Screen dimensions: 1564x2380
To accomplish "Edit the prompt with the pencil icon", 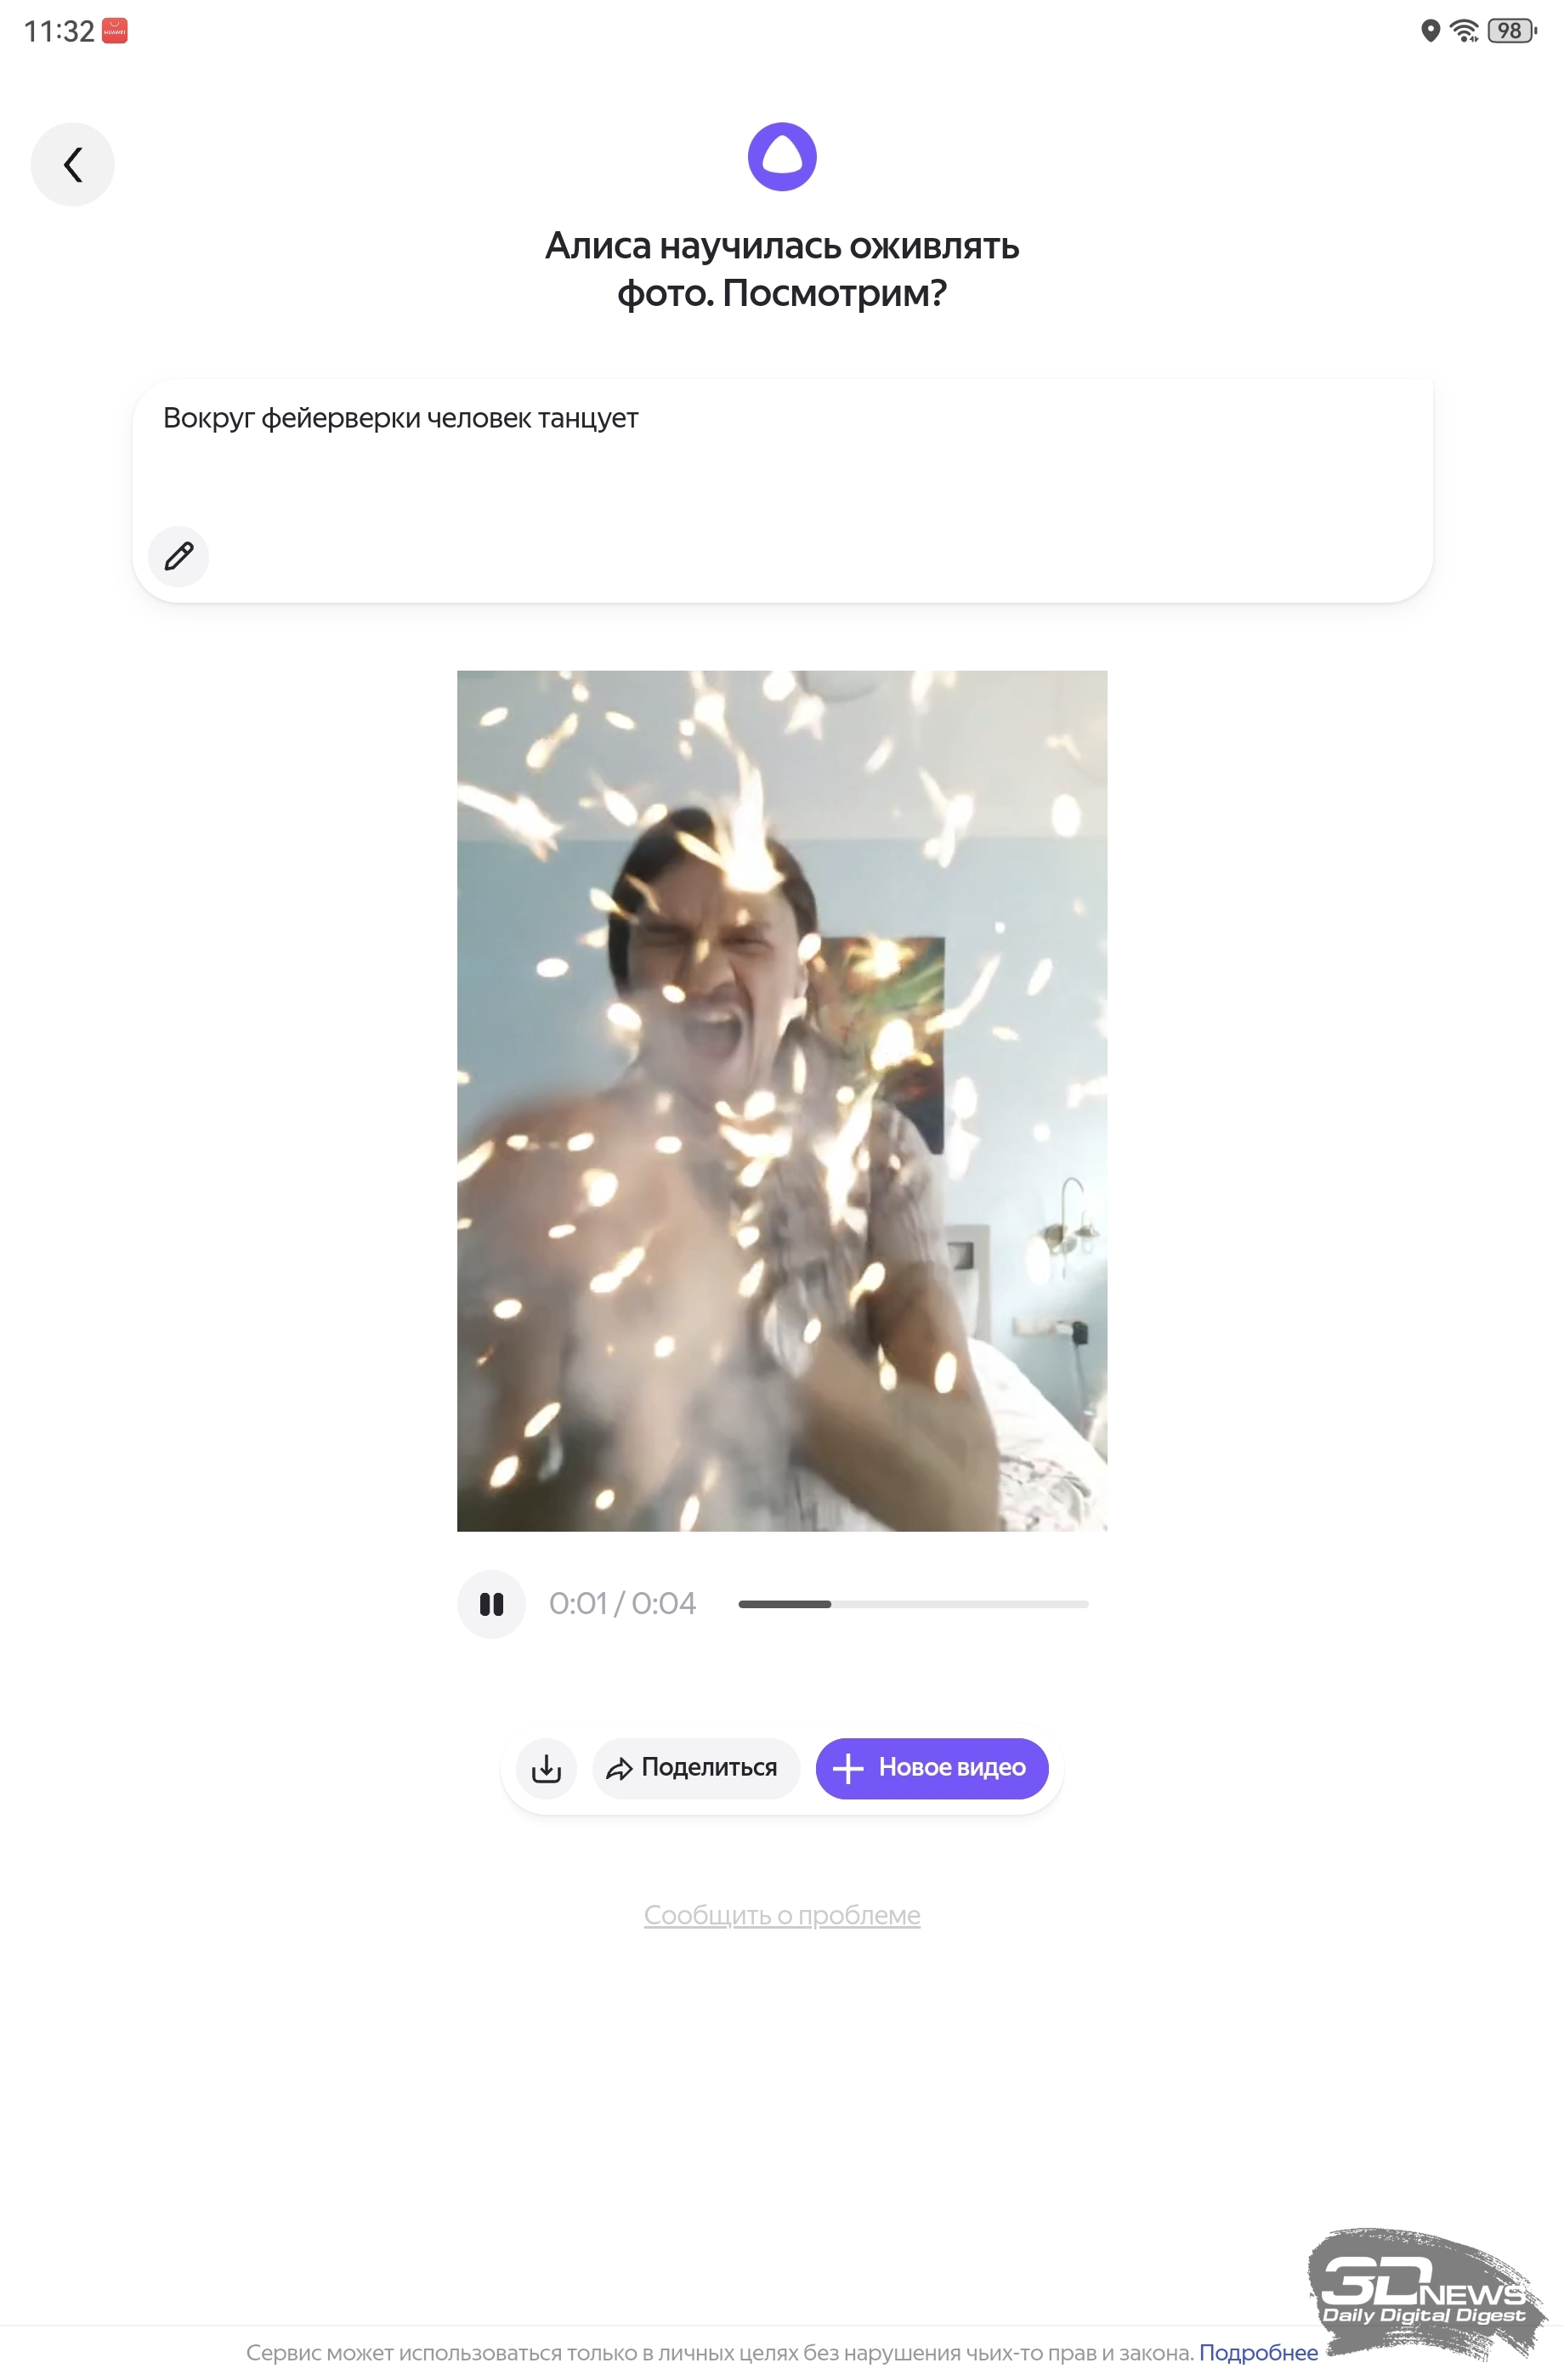I will coord(179,556).
